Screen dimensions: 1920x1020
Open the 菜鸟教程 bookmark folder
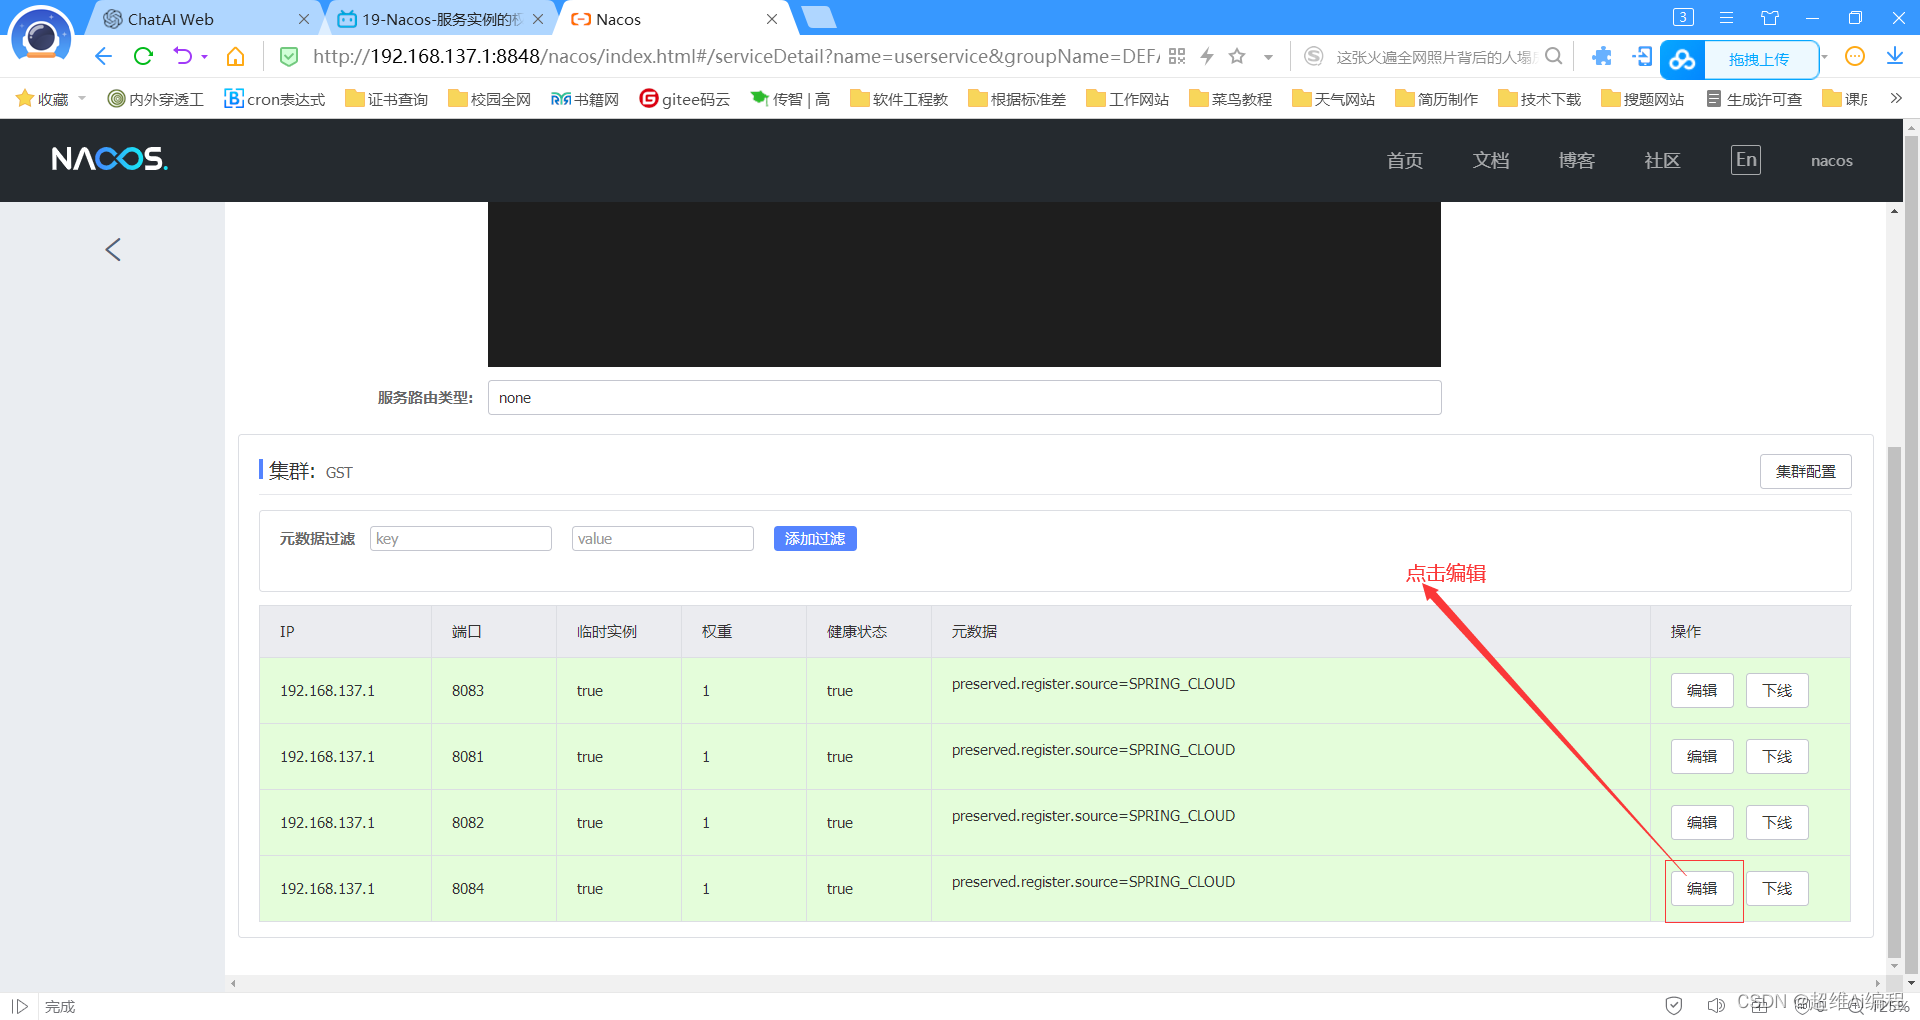click(1231, 98)
